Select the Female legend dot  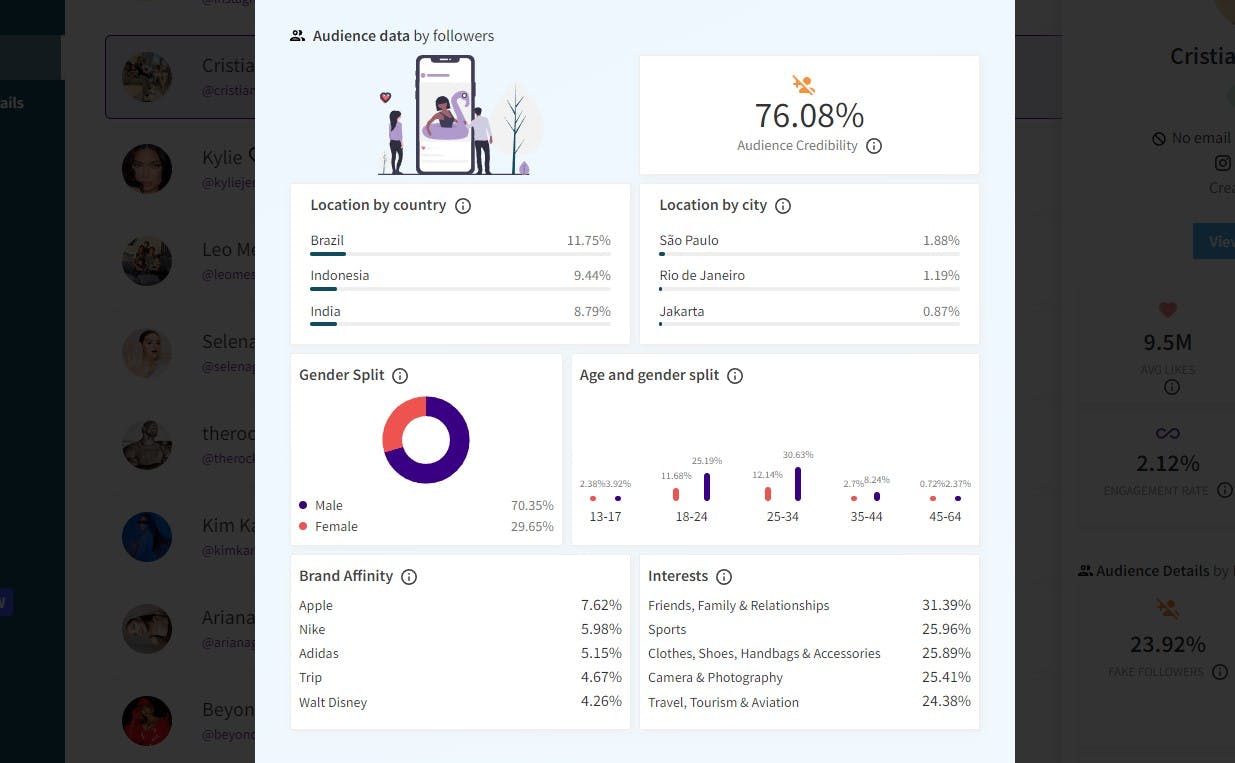tap(303, 526)
